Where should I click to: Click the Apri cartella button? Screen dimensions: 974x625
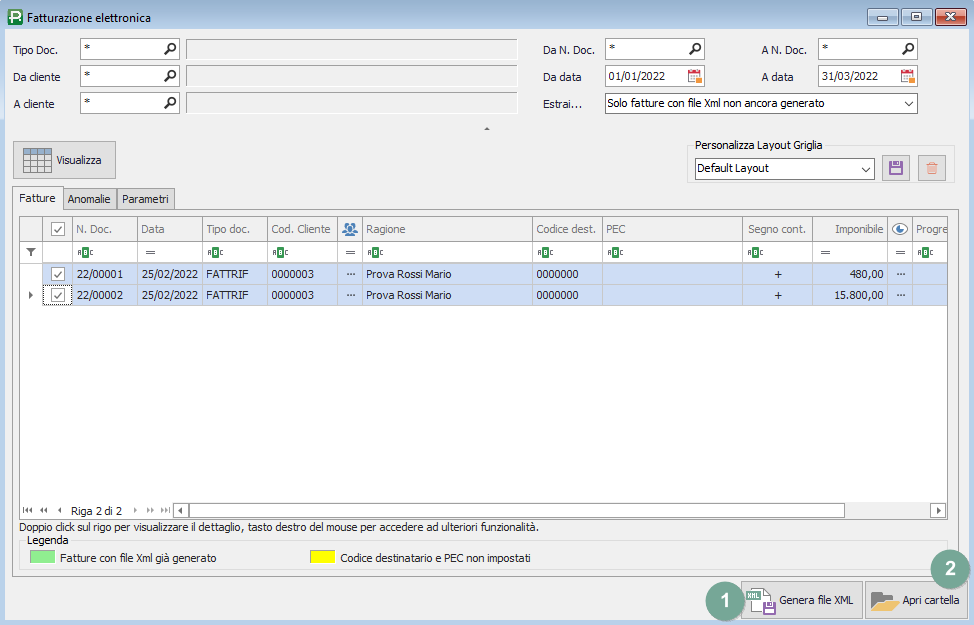click(916, 600)
